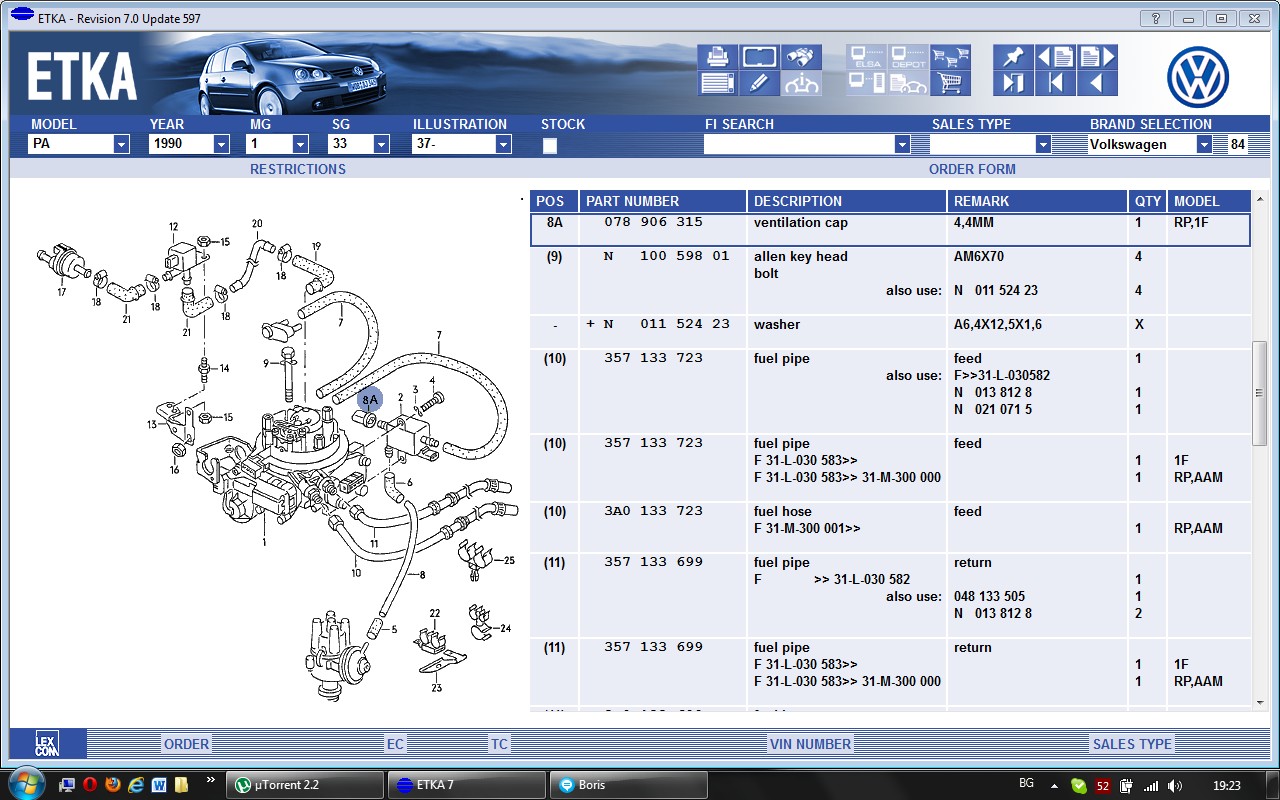Click the parts list vertical scrollbar thumb
1280x800 pixels.
click(x=1260, y=393)
